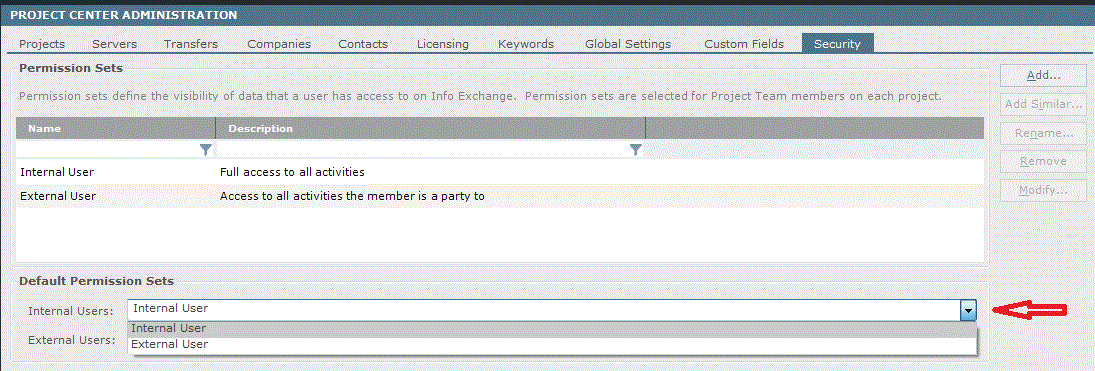Click the Name column filter icon
The width and height of the screenshot is (1095, 371).
point(205,150)
